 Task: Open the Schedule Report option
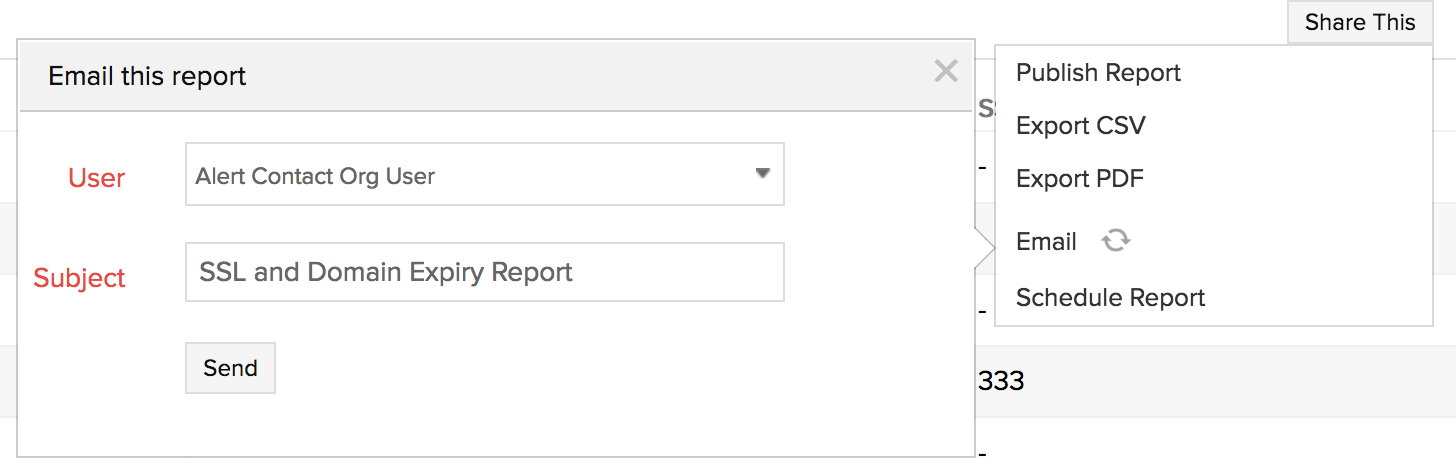click(1110, 298)
